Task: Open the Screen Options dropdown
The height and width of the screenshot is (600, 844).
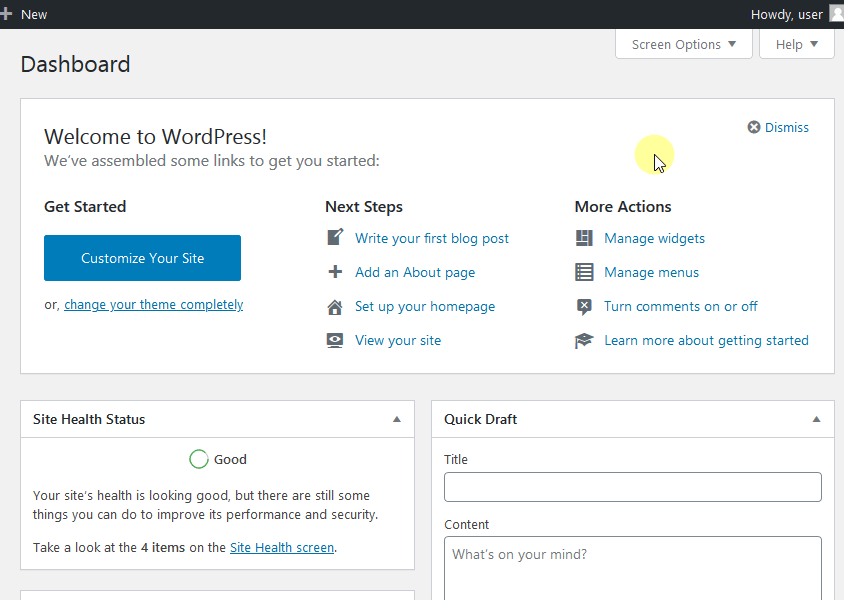Action: [684, 44]
